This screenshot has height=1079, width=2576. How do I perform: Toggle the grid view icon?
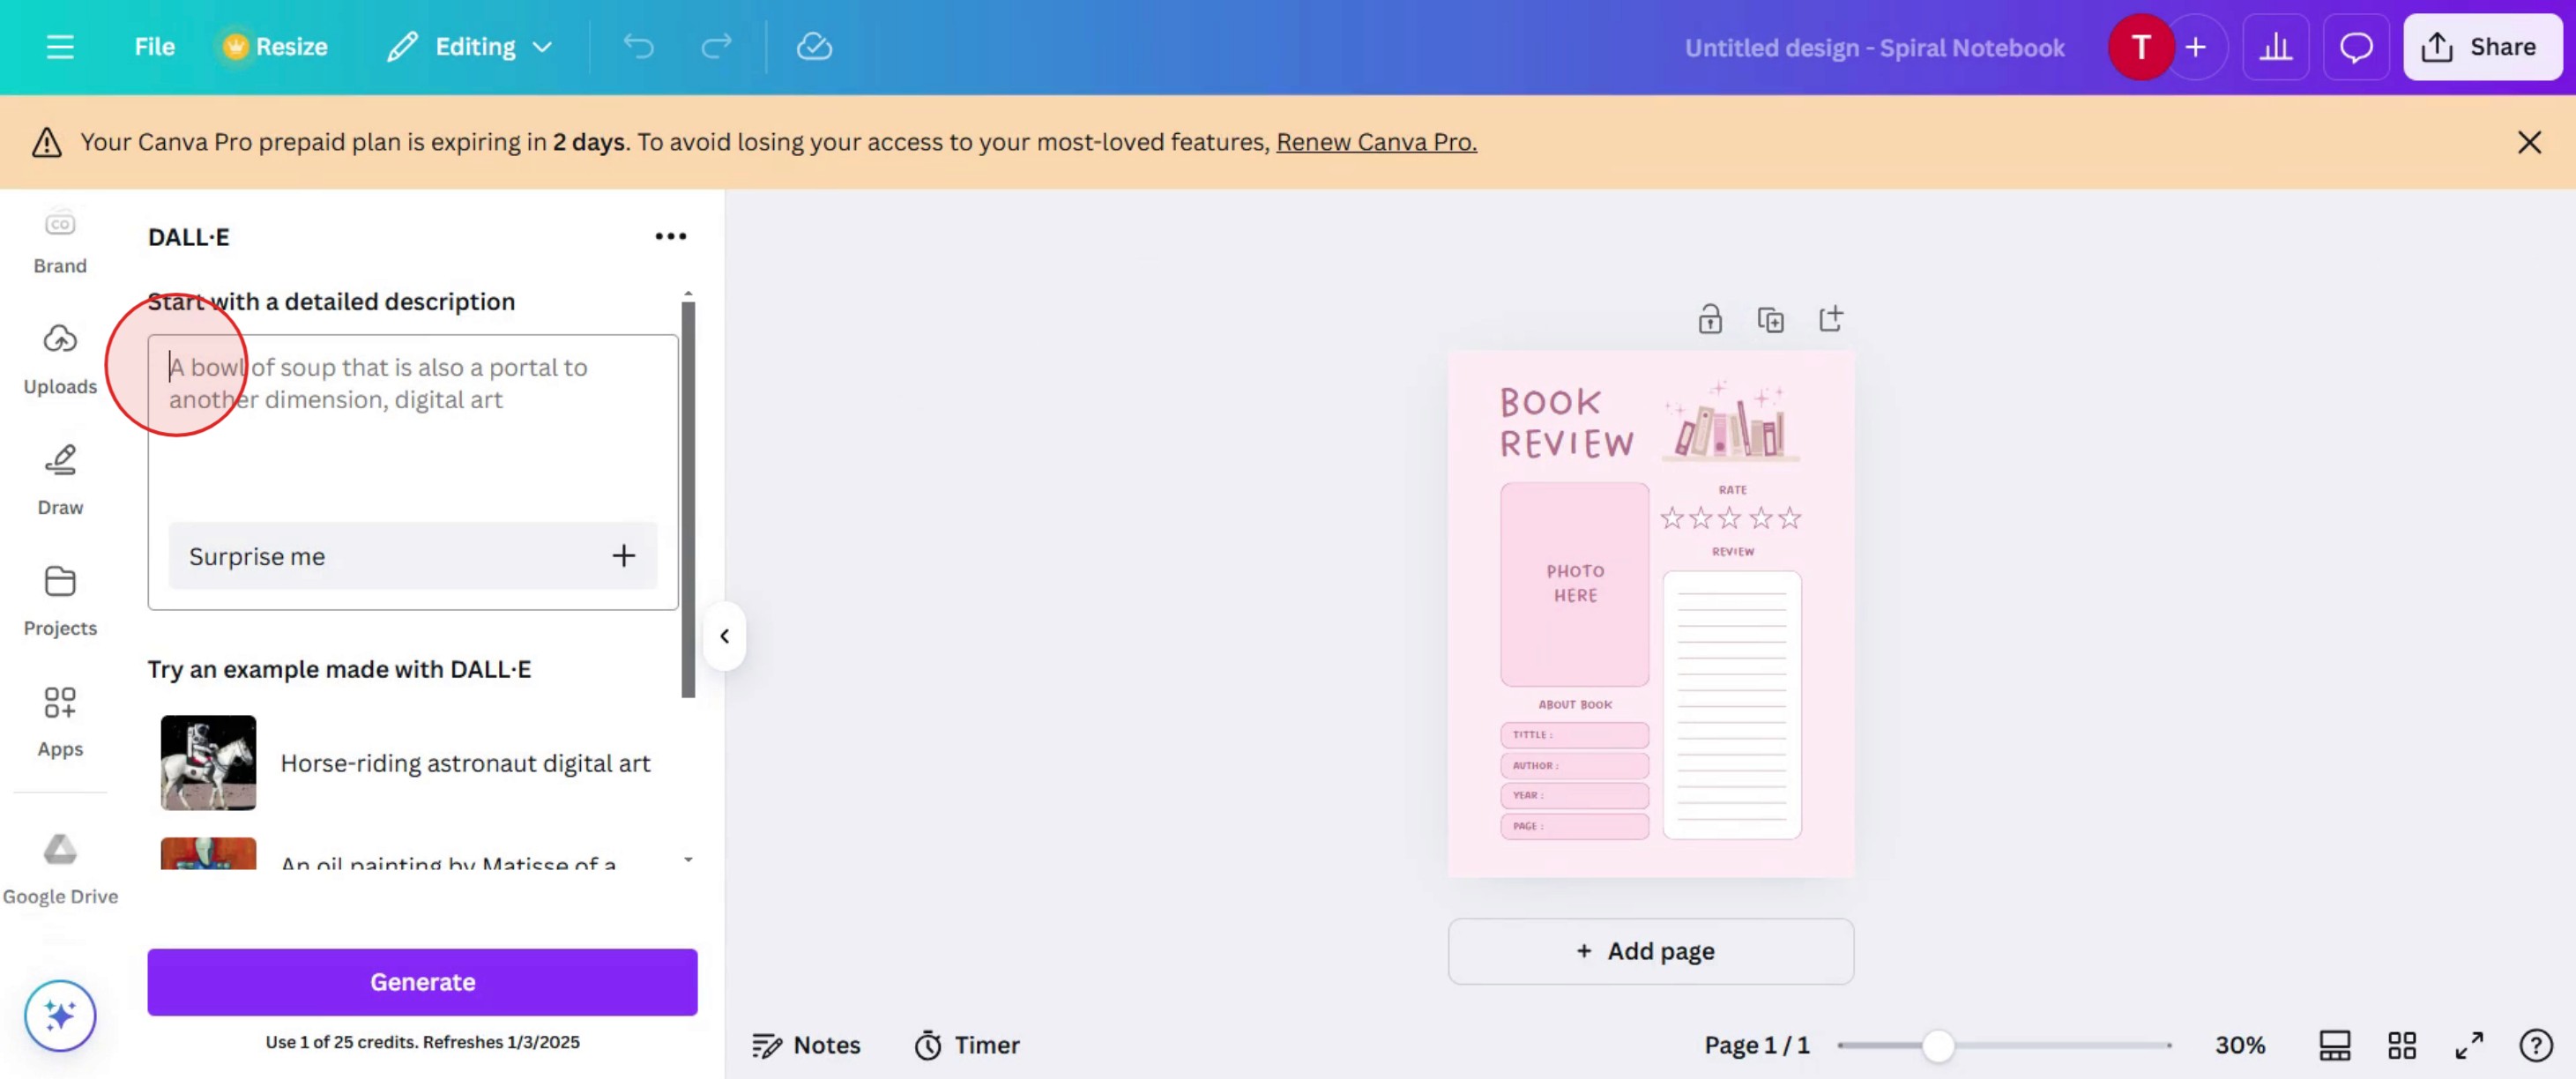2401,1045
